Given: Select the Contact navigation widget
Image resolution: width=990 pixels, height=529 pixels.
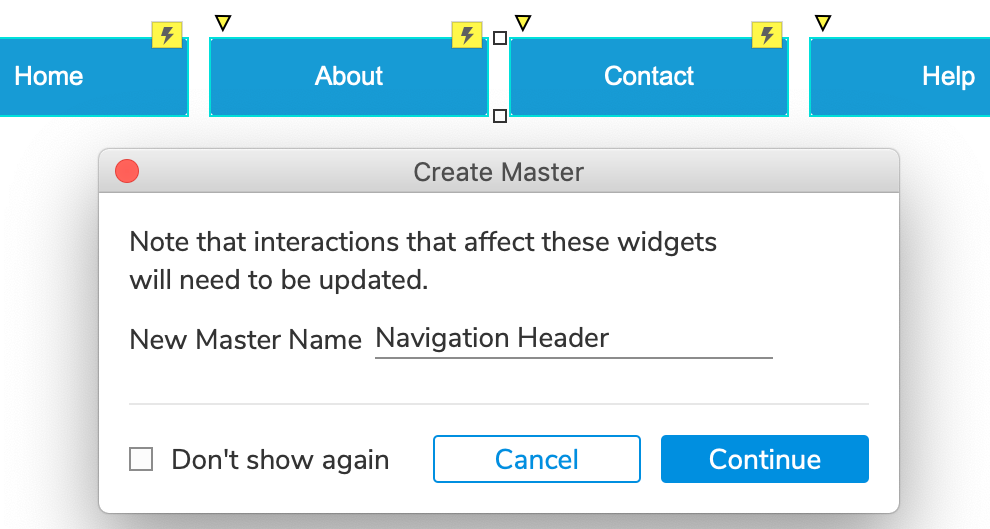Looking at the screenshot, I should click(648, 77).
